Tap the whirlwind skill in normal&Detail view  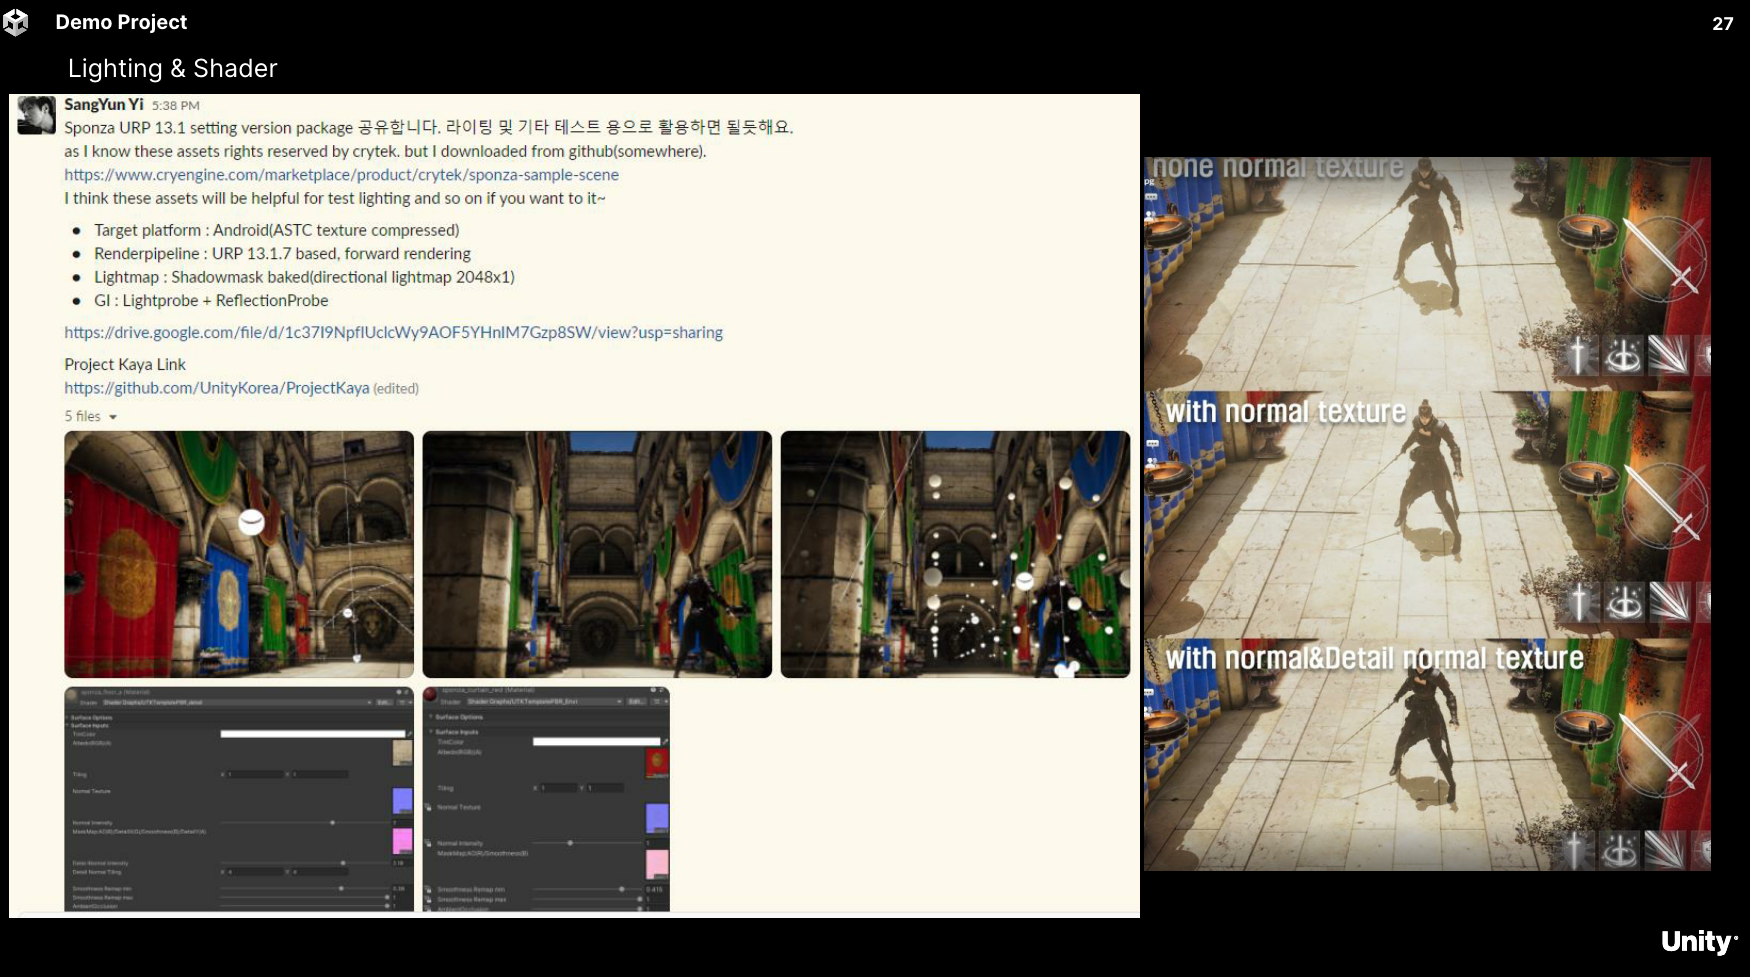[x=1620, y=851]
